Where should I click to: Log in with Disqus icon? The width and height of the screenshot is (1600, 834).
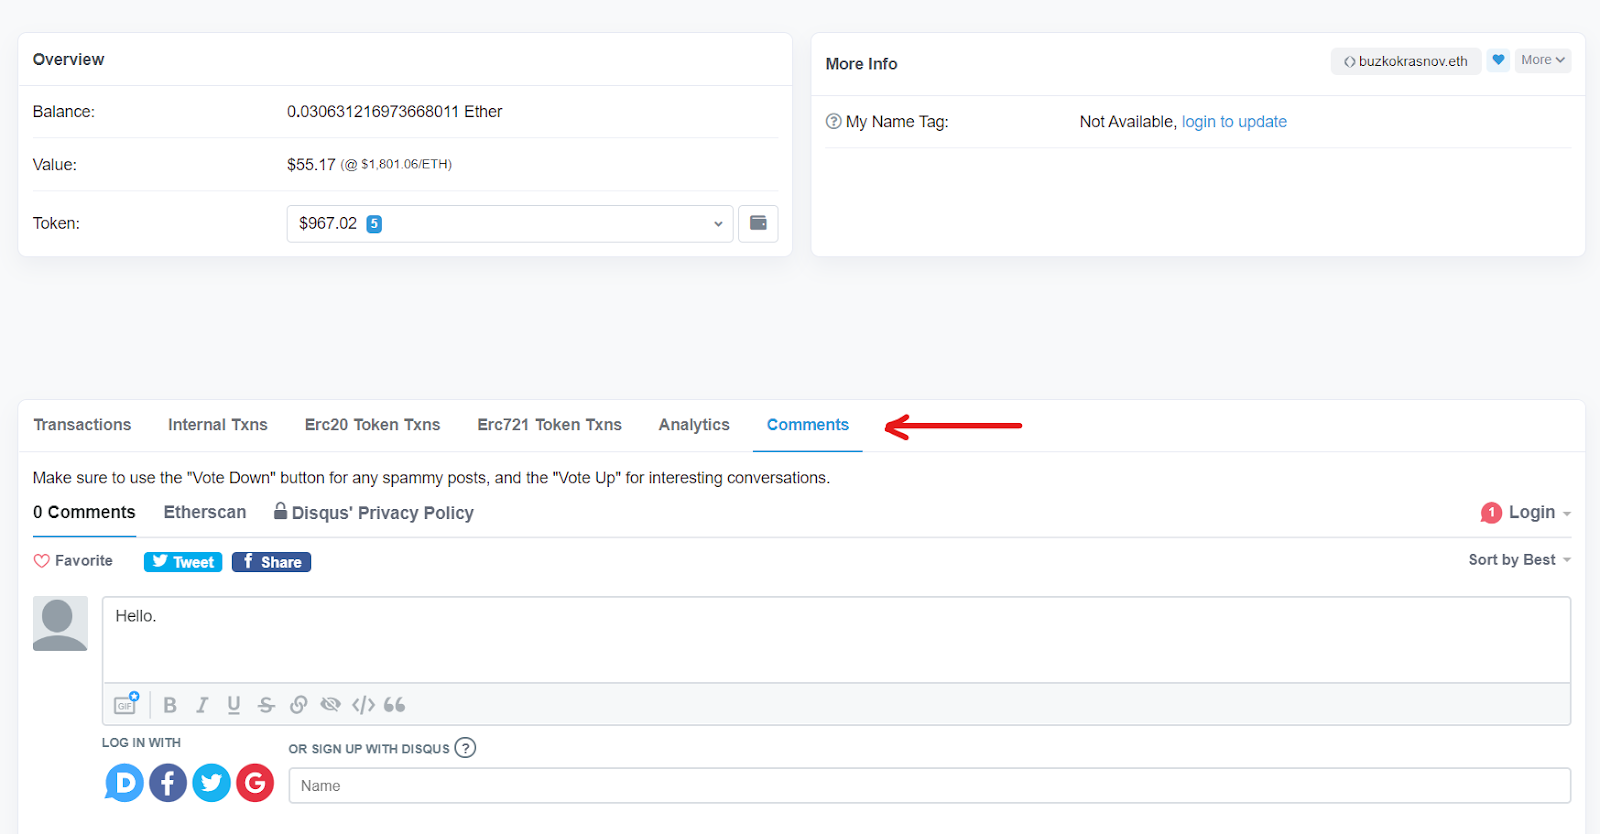[124, 783]
